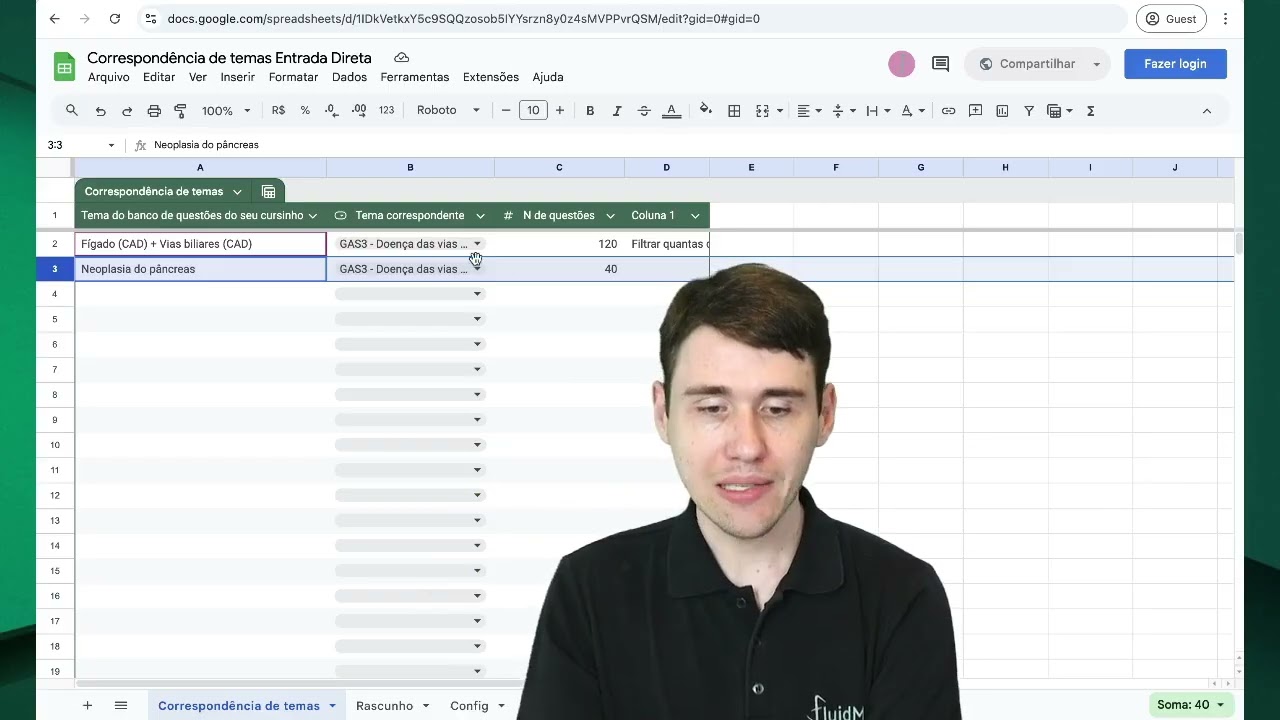The image size is (1280, 720).
Task: Click the Fazer login button
Action: [x=1175, y=64]
